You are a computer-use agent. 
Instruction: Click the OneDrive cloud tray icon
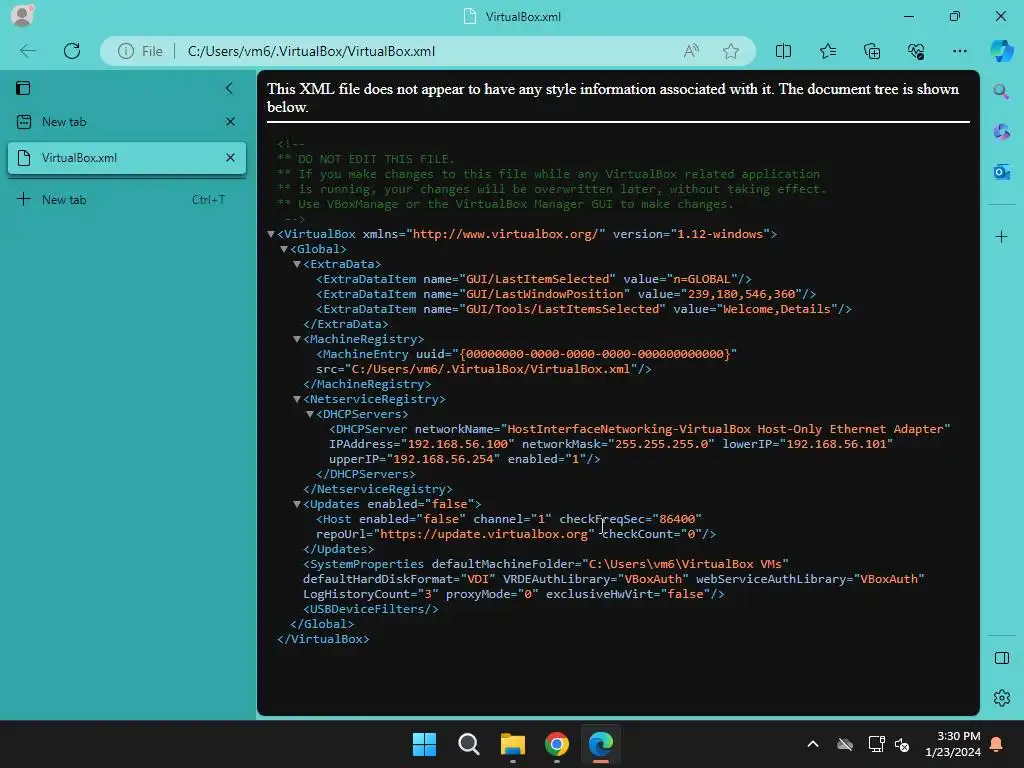pos(845,744)
